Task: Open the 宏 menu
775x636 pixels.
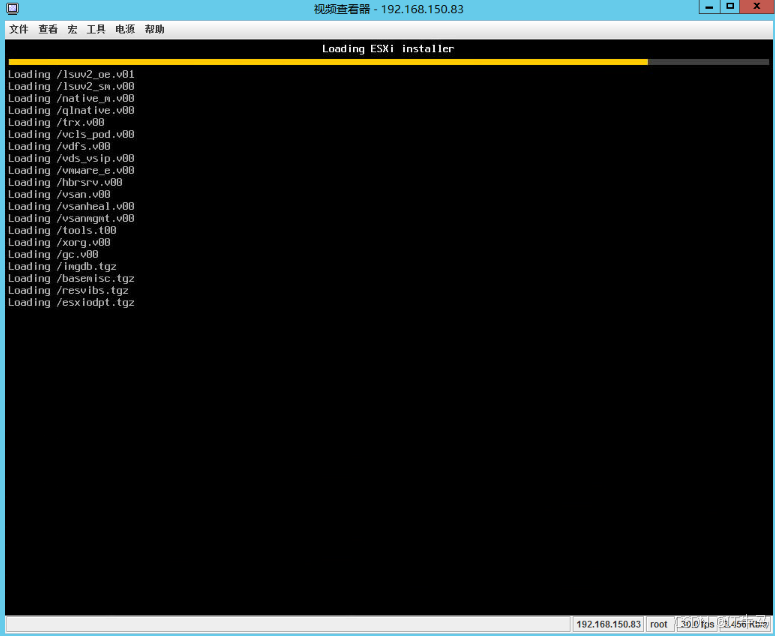Action: click(72, 29)
